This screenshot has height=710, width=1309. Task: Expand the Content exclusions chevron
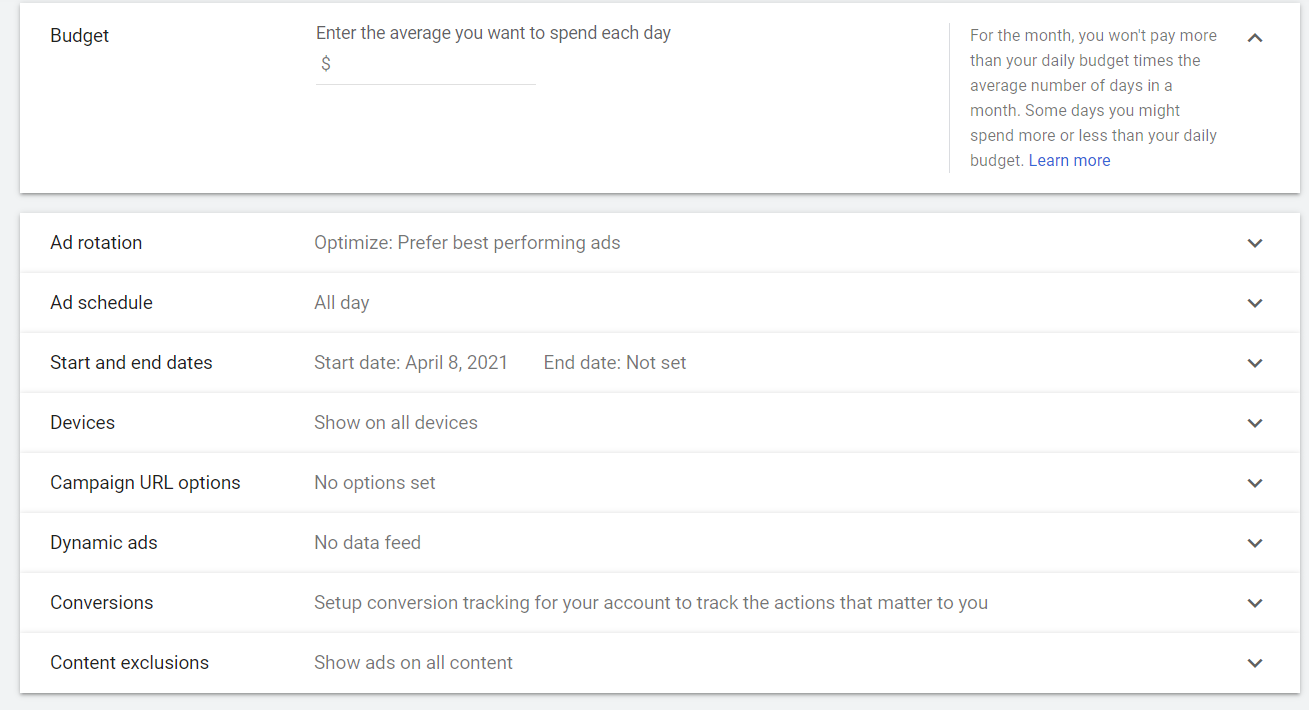point(1255,663)
